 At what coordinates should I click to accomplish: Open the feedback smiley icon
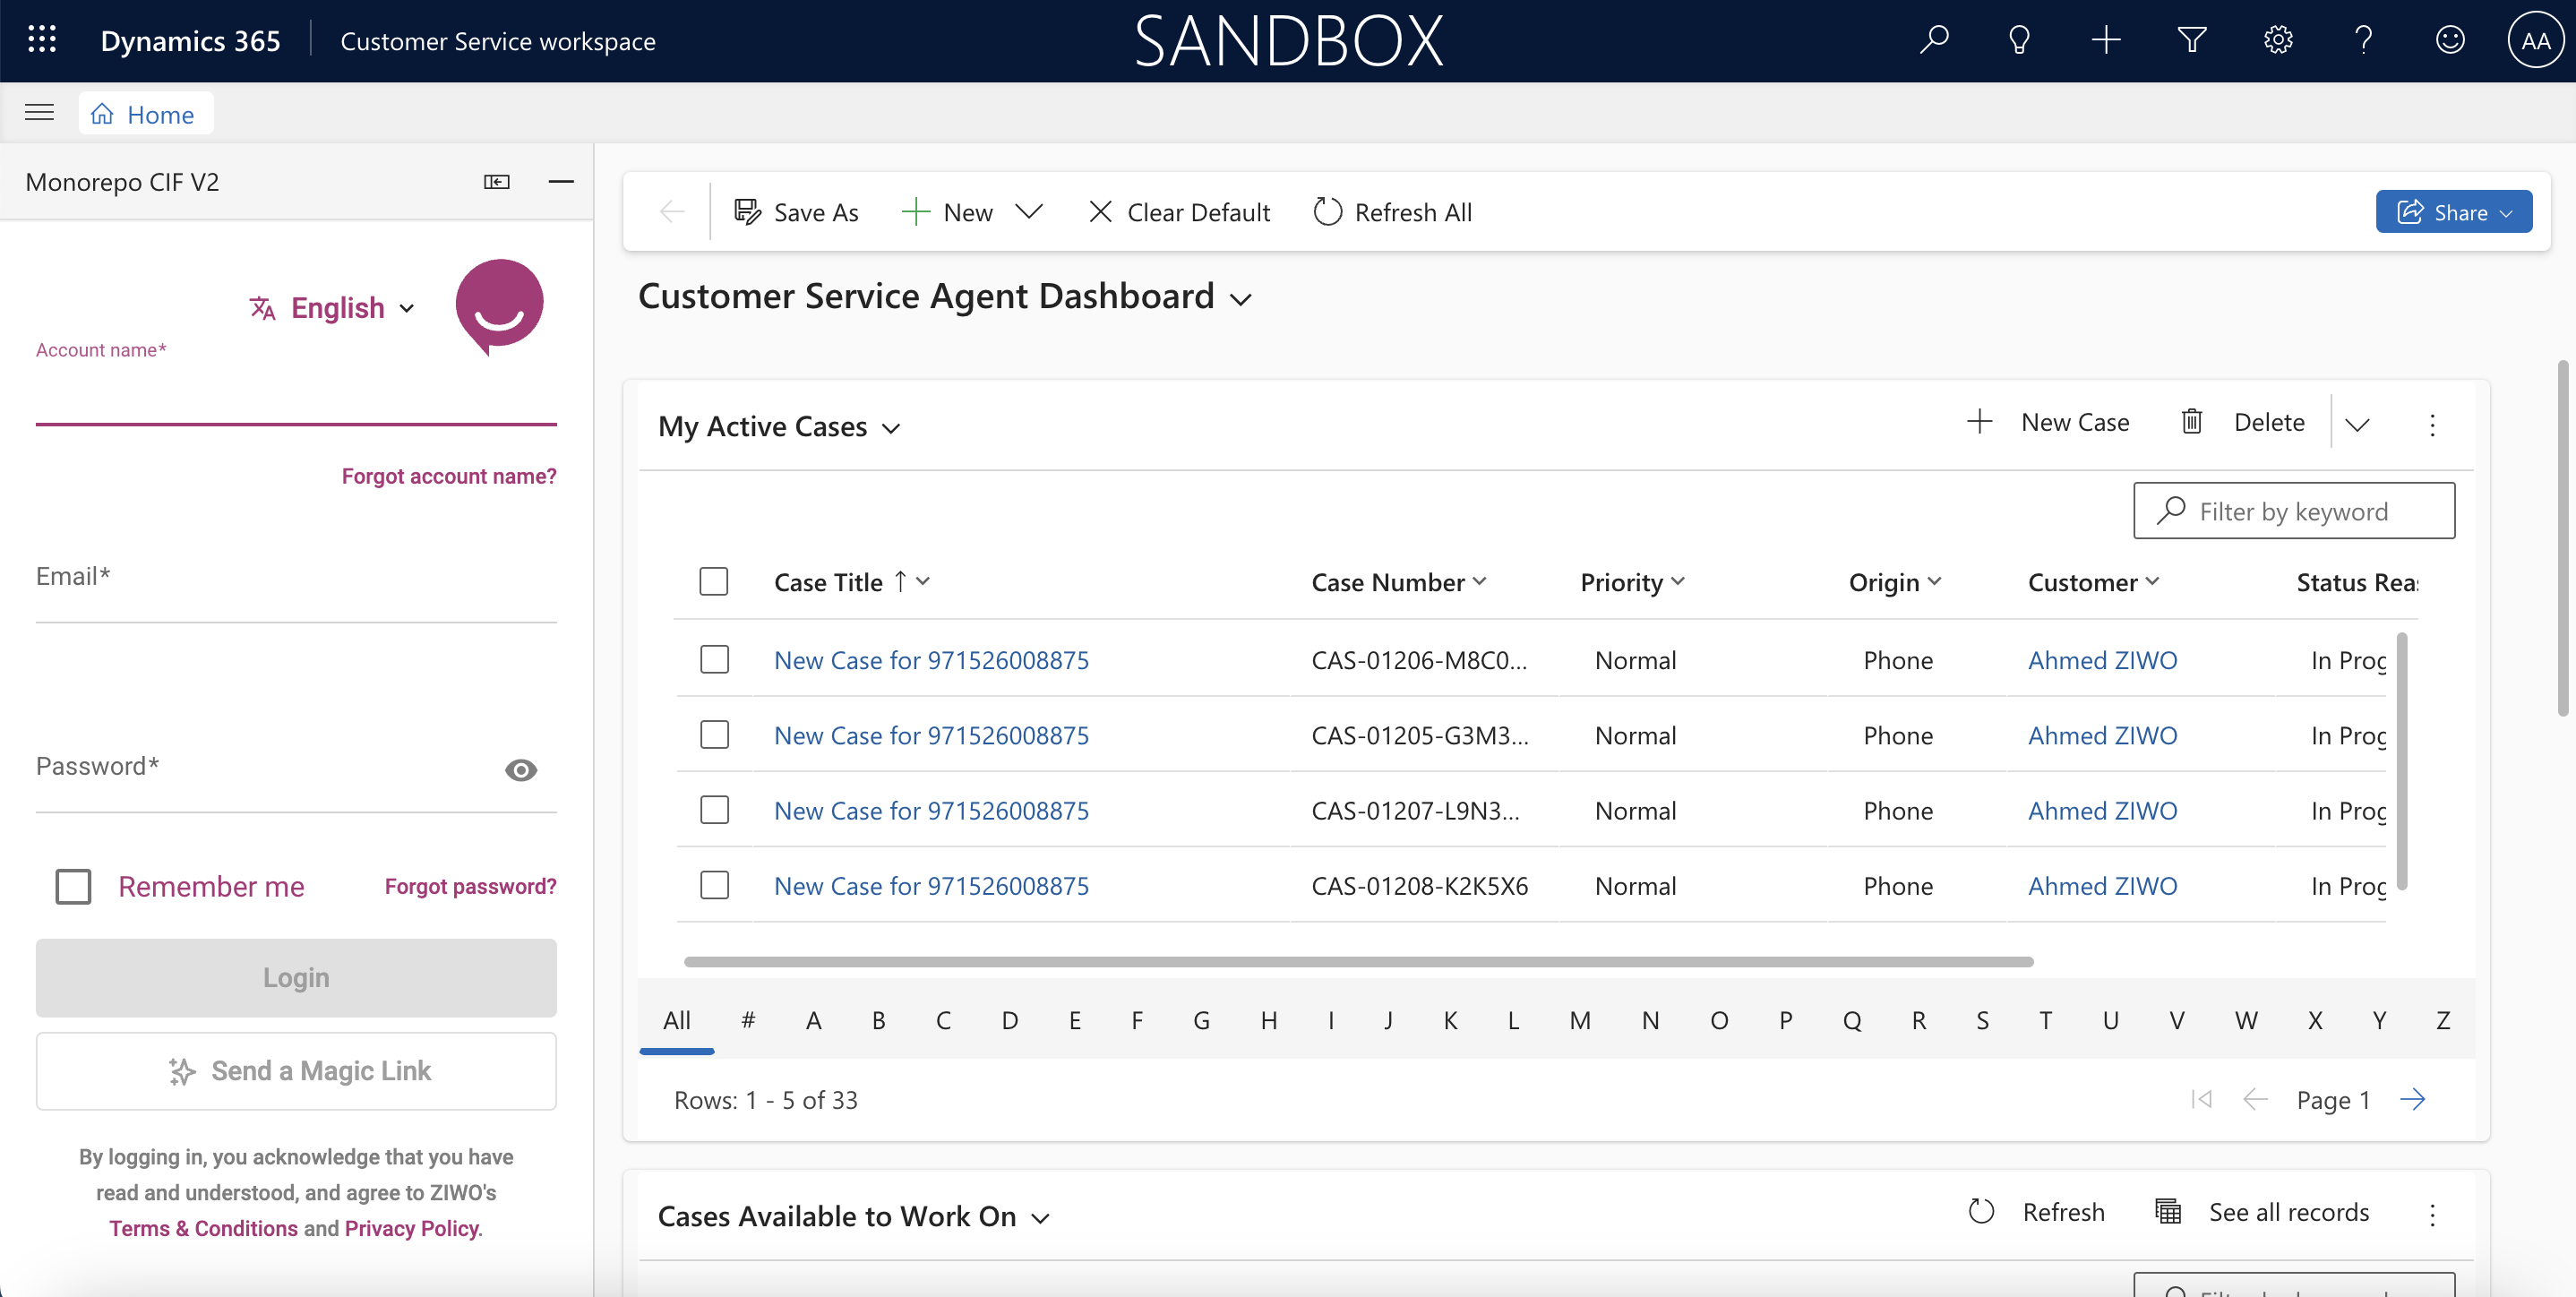[x=2450, y=40]
